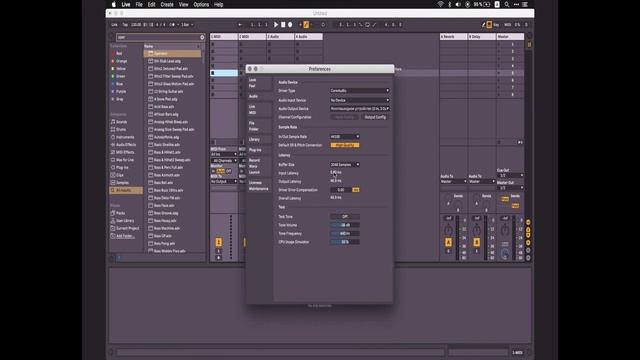Open the Driver Type dropdown
640x360 pixels.
point(360,91)
